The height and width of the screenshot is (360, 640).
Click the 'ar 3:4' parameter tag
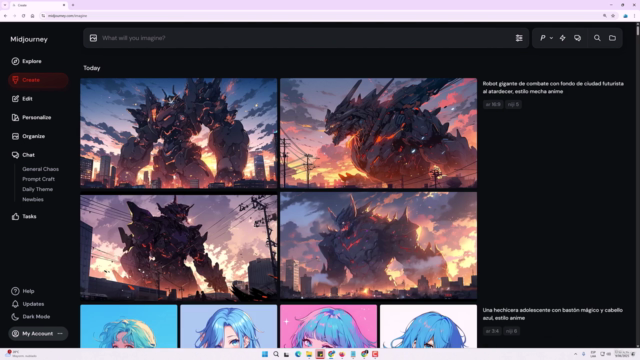[x=492, y=331]
